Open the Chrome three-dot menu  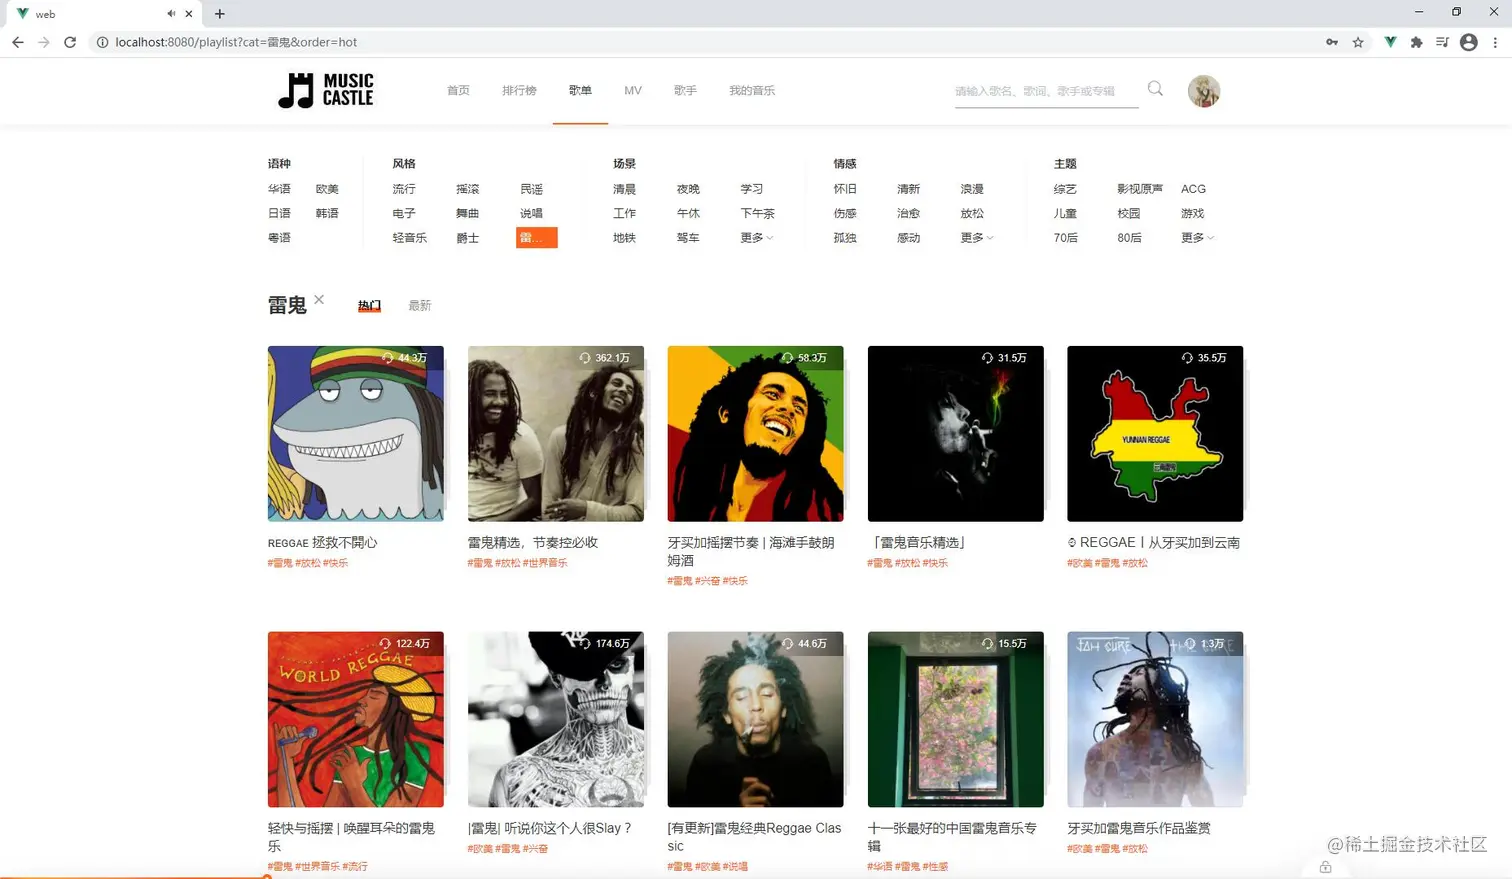pos(1495,42)
